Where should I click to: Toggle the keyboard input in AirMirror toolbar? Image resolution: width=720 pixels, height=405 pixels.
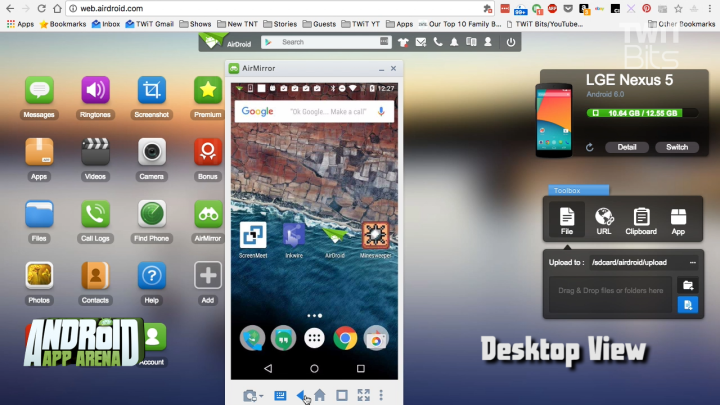click(x=280, y=395)
